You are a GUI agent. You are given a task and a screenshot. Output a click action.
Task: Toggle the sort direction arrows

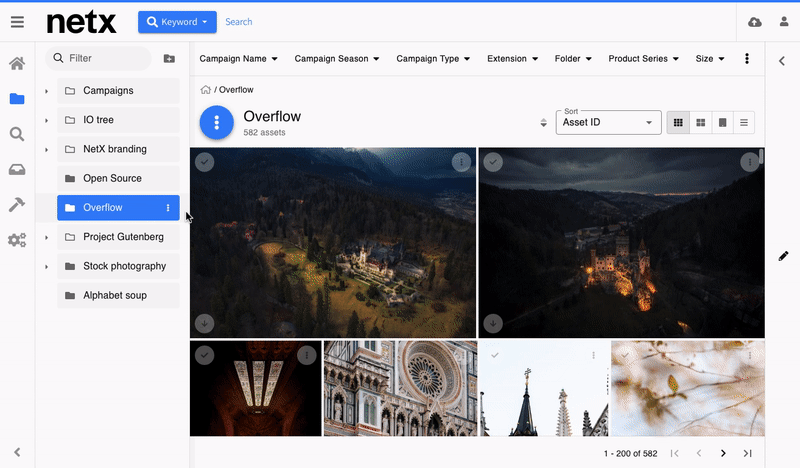tap(543, 122)
